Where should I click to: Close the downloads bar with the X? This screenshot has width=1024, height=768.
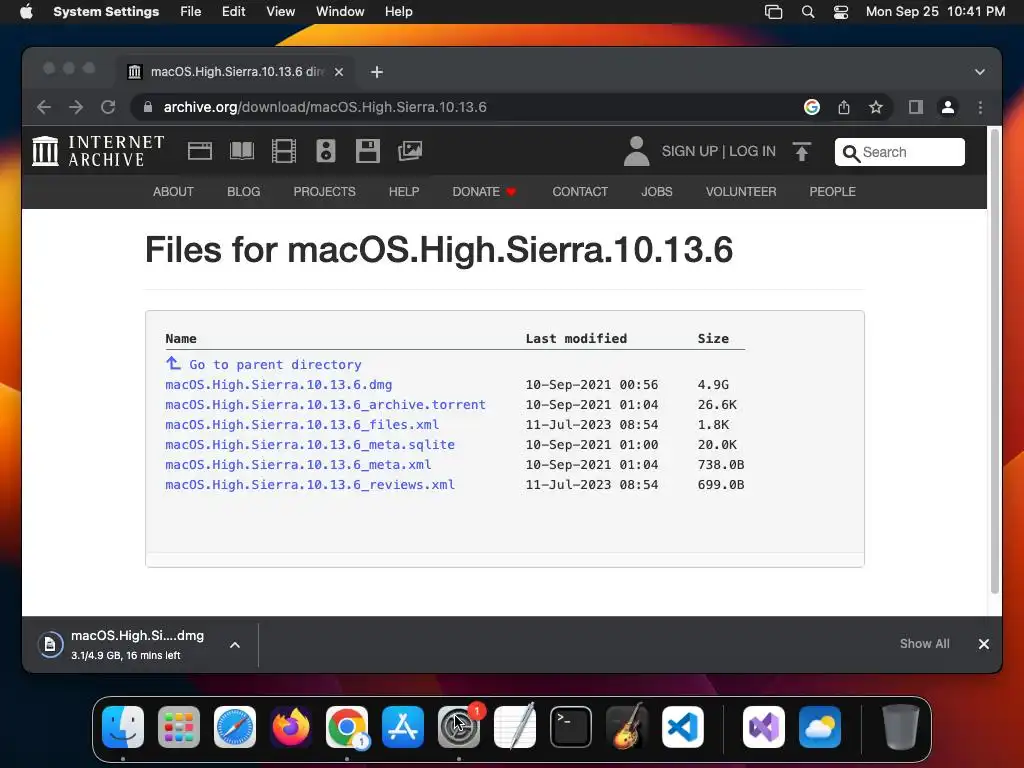[x=984, y=644]
